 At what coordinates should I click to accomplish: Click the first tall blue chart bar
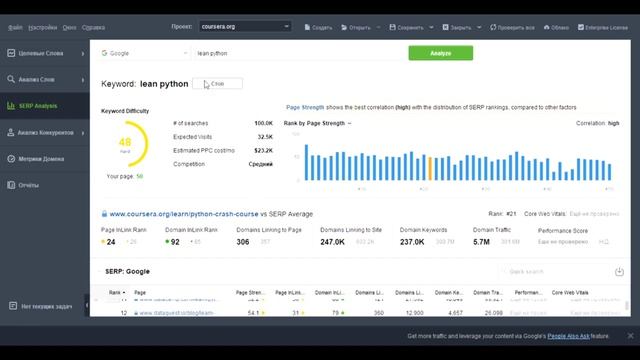[307, 162]
